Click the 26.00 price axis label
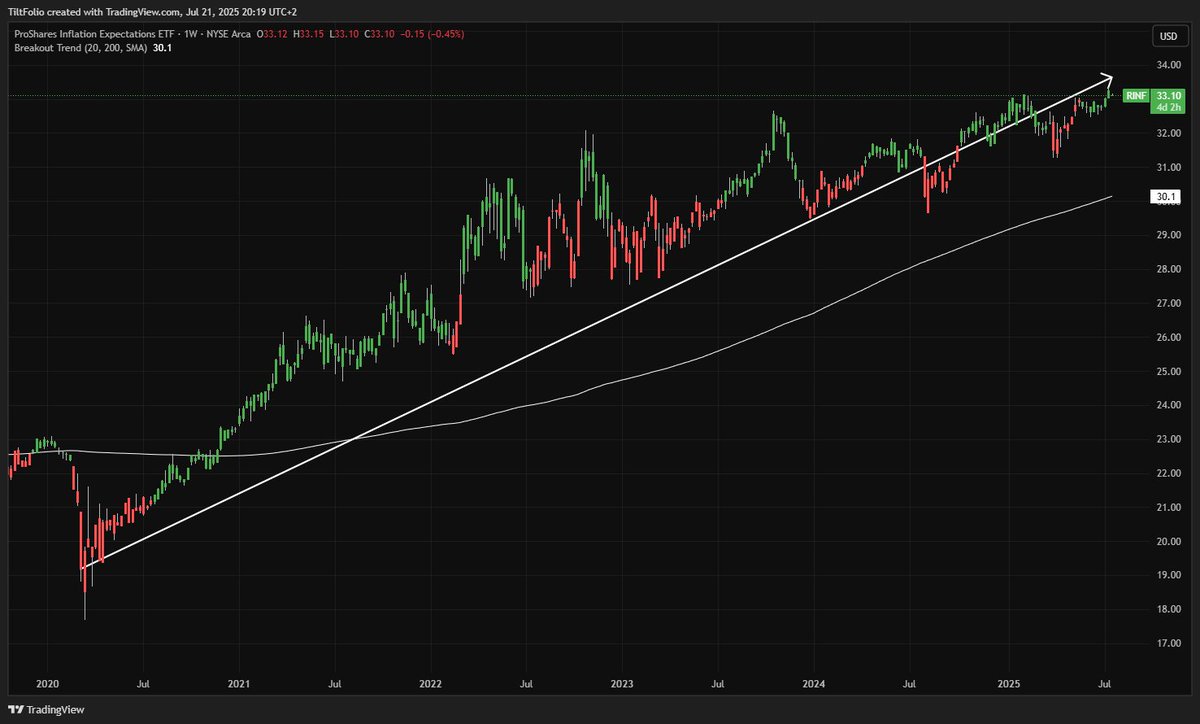This screenshot has height=724, width=1200. tap(1171, 338)
